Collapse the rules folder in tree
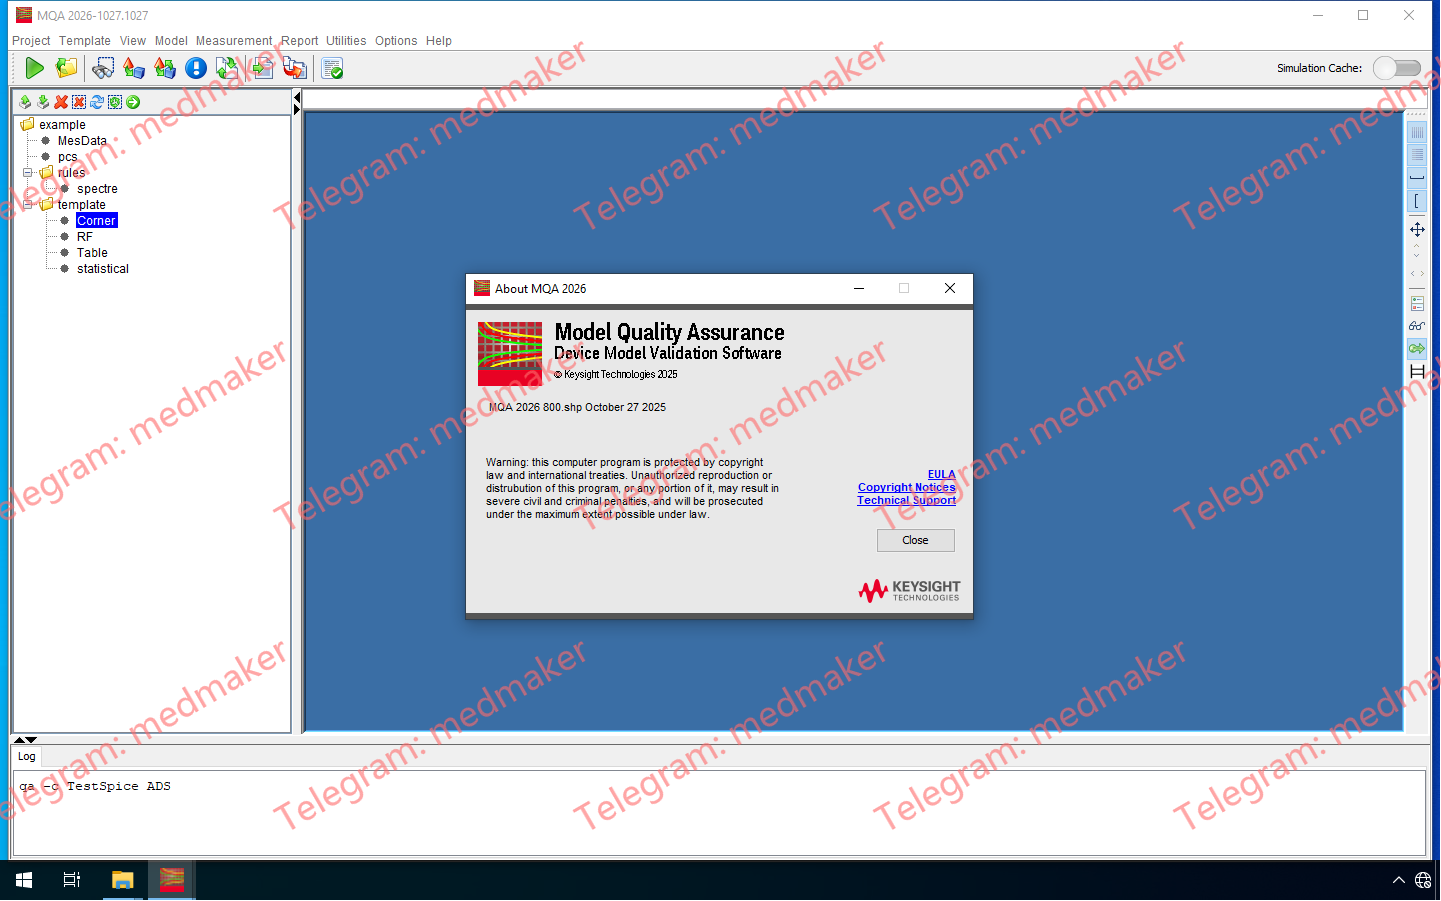This screenshot has height=901, width=1441. (x=28, y=173)
